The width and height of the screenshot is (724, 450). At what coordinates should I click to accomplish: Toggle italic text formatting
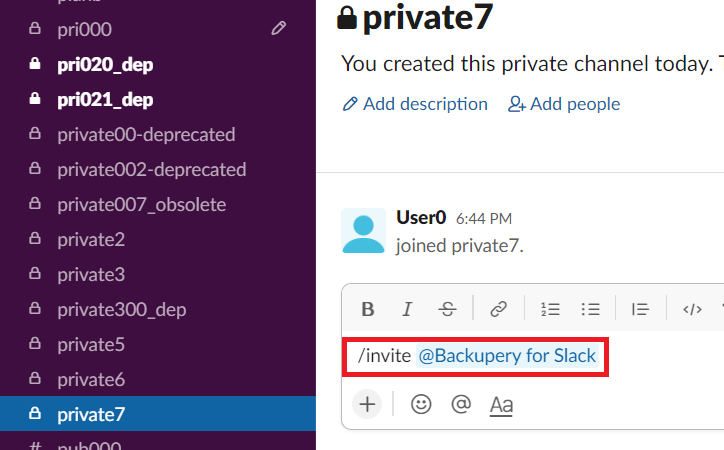407,309
